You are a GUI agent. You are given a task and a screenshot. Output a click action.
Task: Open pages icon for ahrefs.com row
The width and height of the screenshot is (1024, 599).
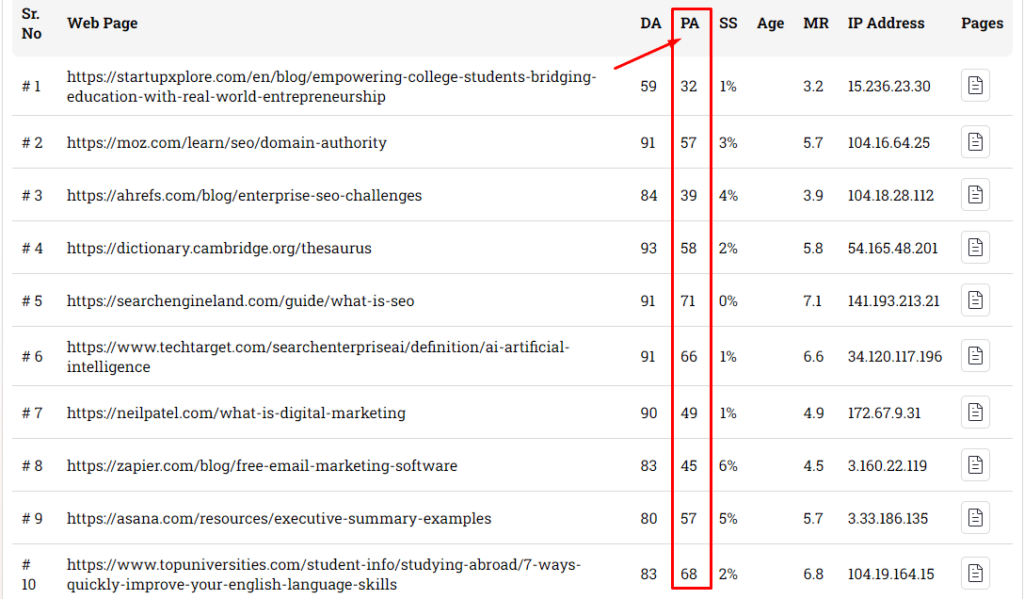pyautogui.click(x=975, y=195)
